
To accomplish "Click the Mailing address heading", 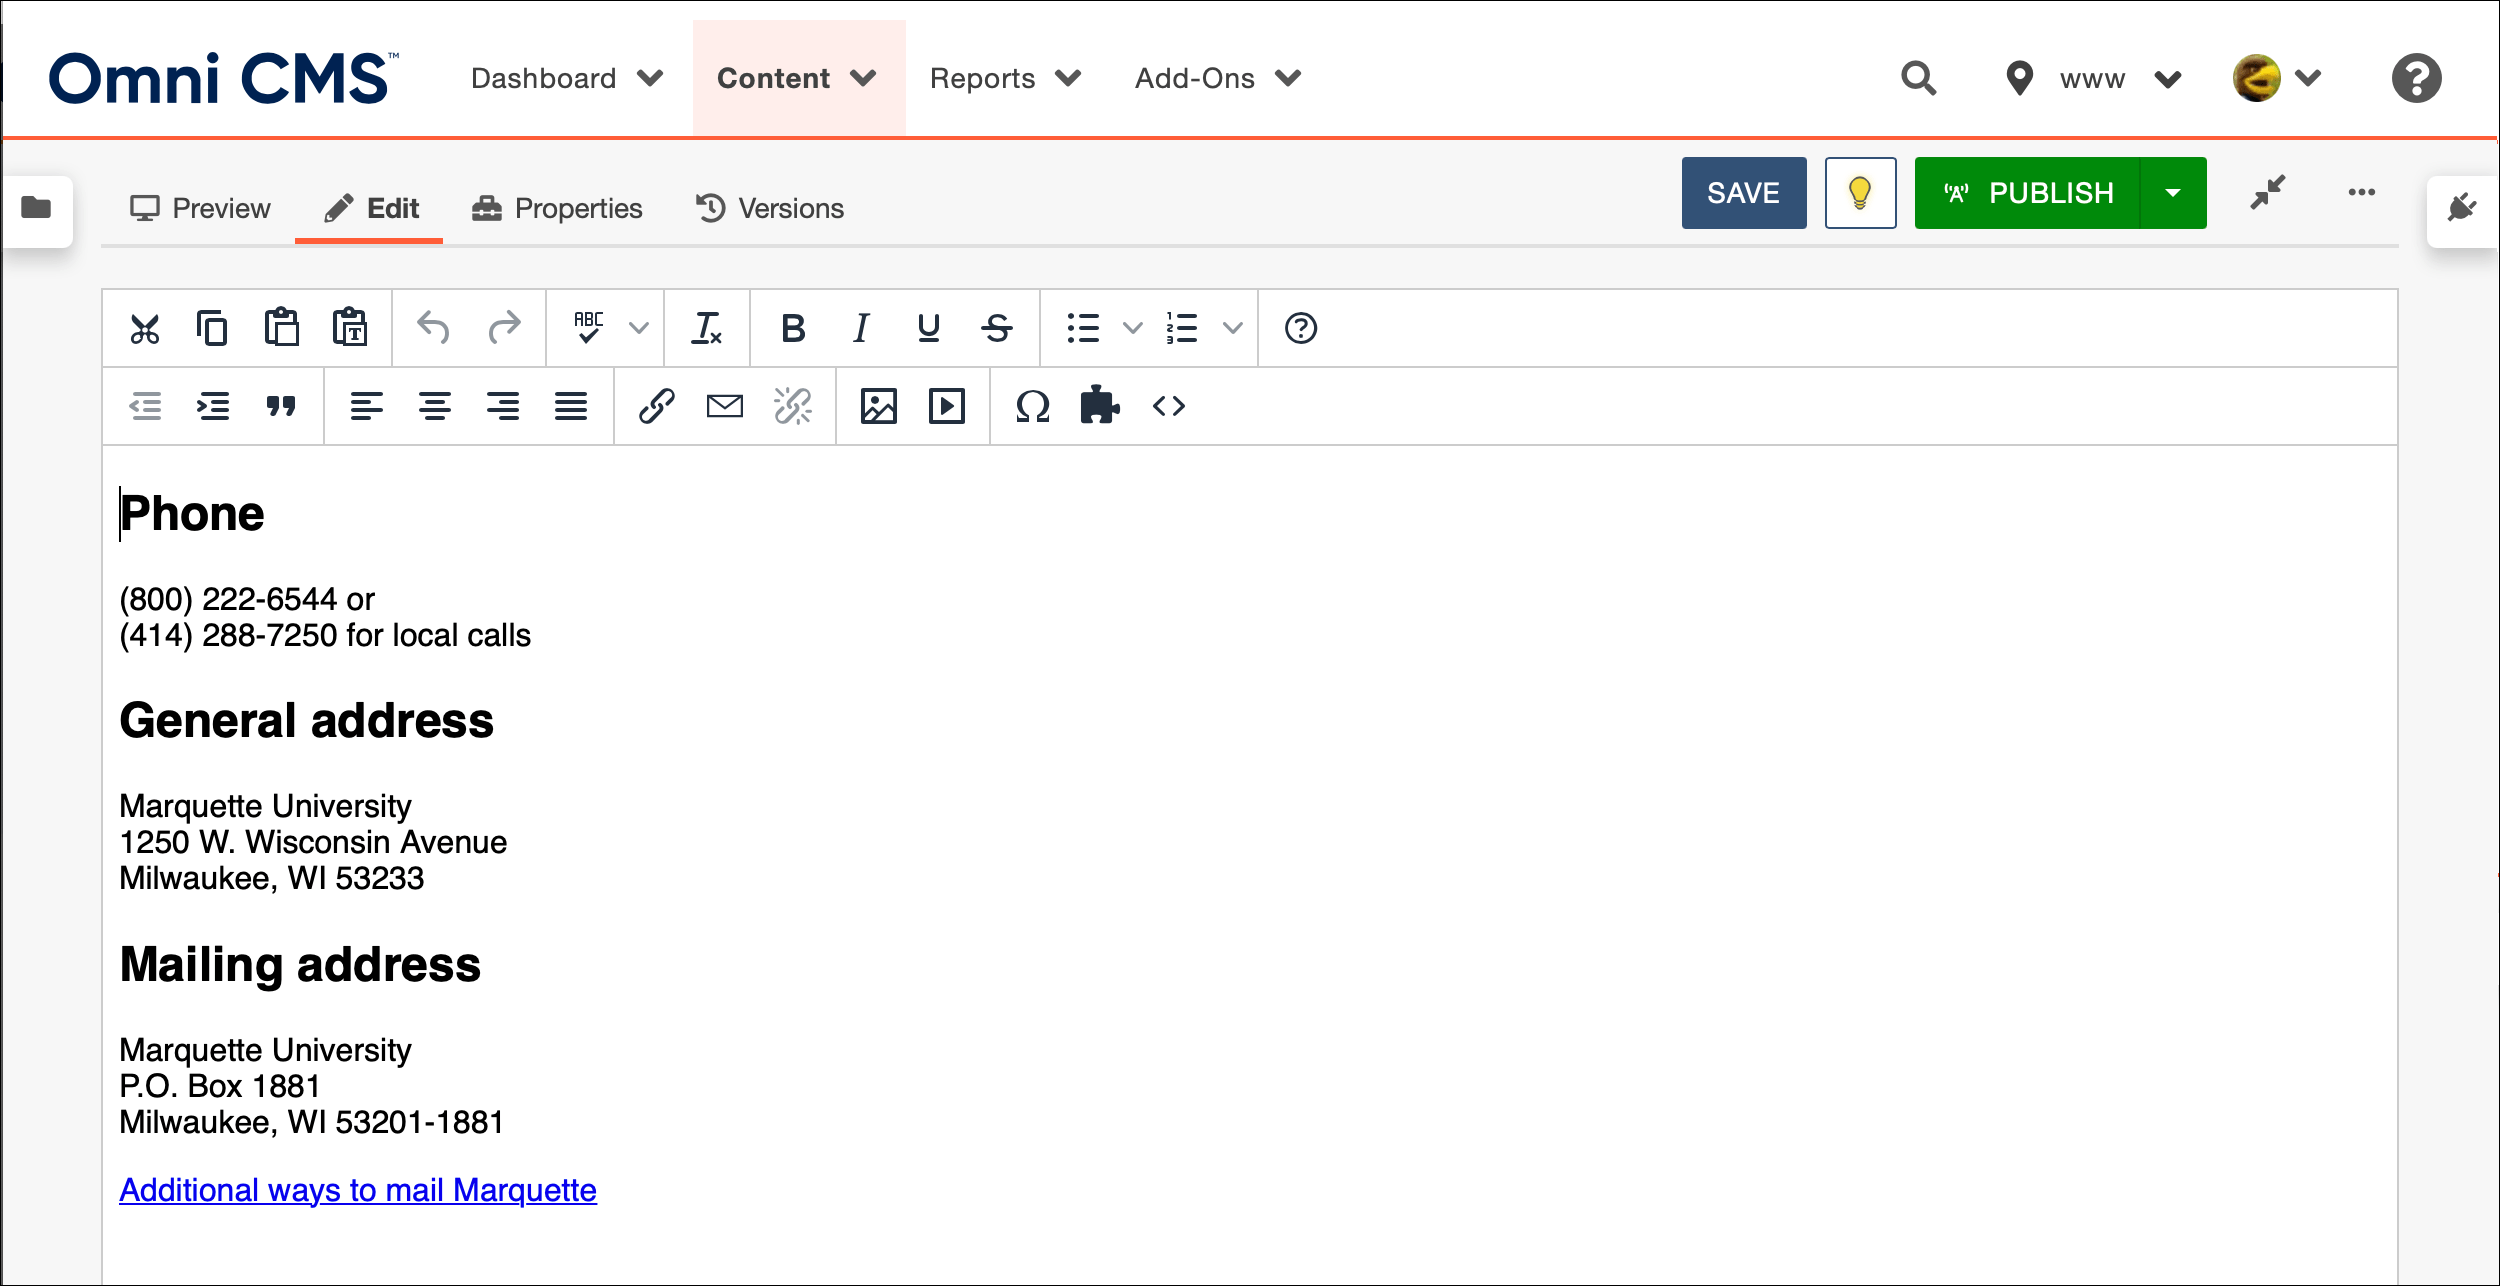I will click(300, 965).
